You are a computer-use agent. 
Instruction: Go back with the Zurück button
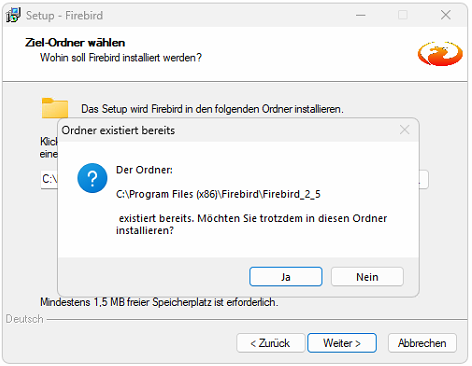click(271, 343)
